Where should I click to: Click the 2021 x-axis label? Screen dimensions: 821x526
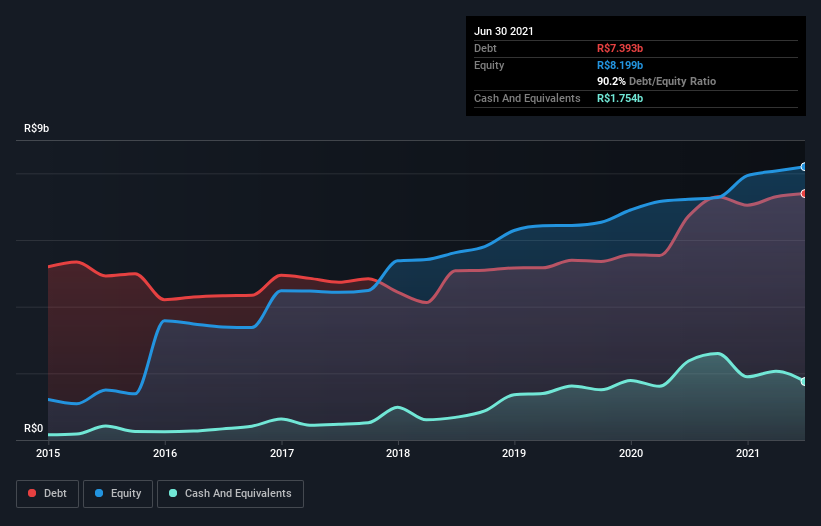point(748,453)
